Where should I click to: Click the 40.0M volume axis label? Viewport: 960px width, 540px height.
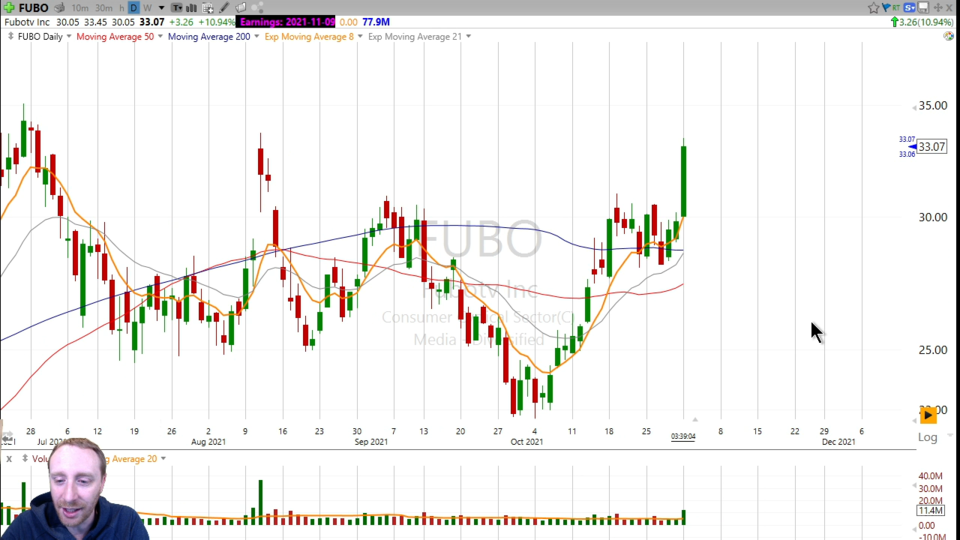(x=930, y=476)
